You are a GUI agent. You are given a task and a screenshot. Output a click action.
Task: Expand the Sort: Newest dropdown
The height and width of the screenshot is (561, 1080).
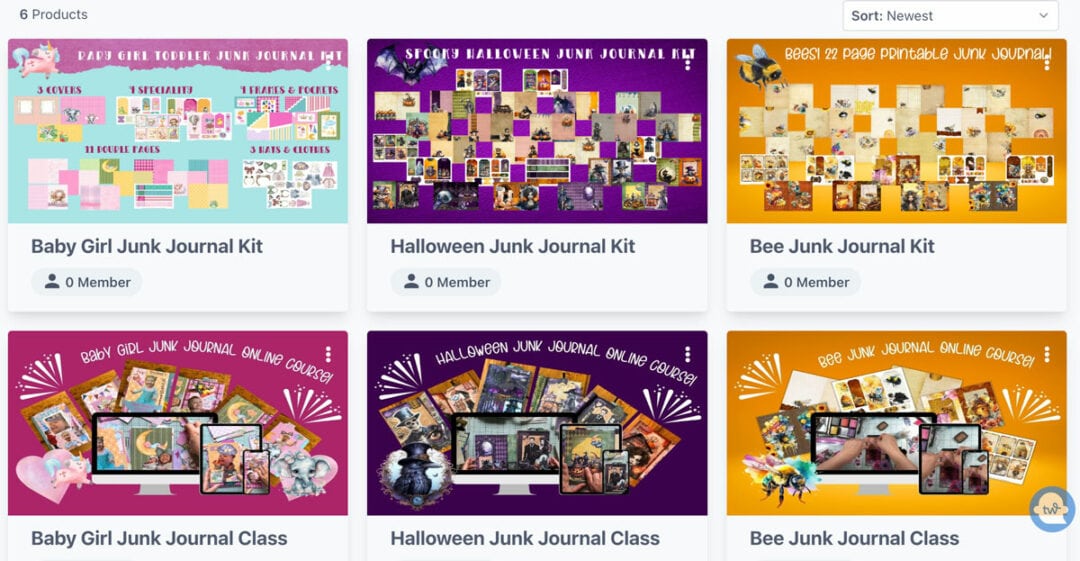951,15
